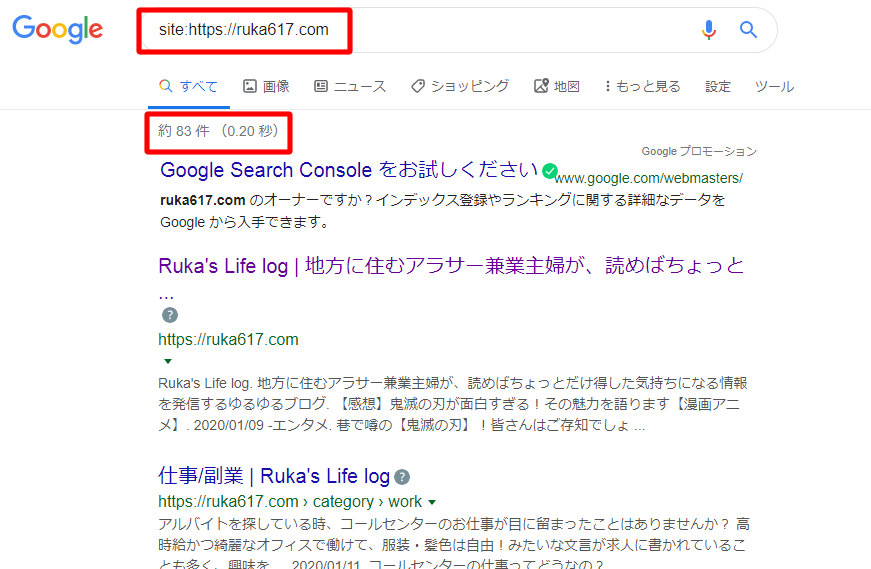Click 画像 tab picture icon
The height and width of the screenshot is (569, 871).
pyautogui.click(x=250, y=86)
